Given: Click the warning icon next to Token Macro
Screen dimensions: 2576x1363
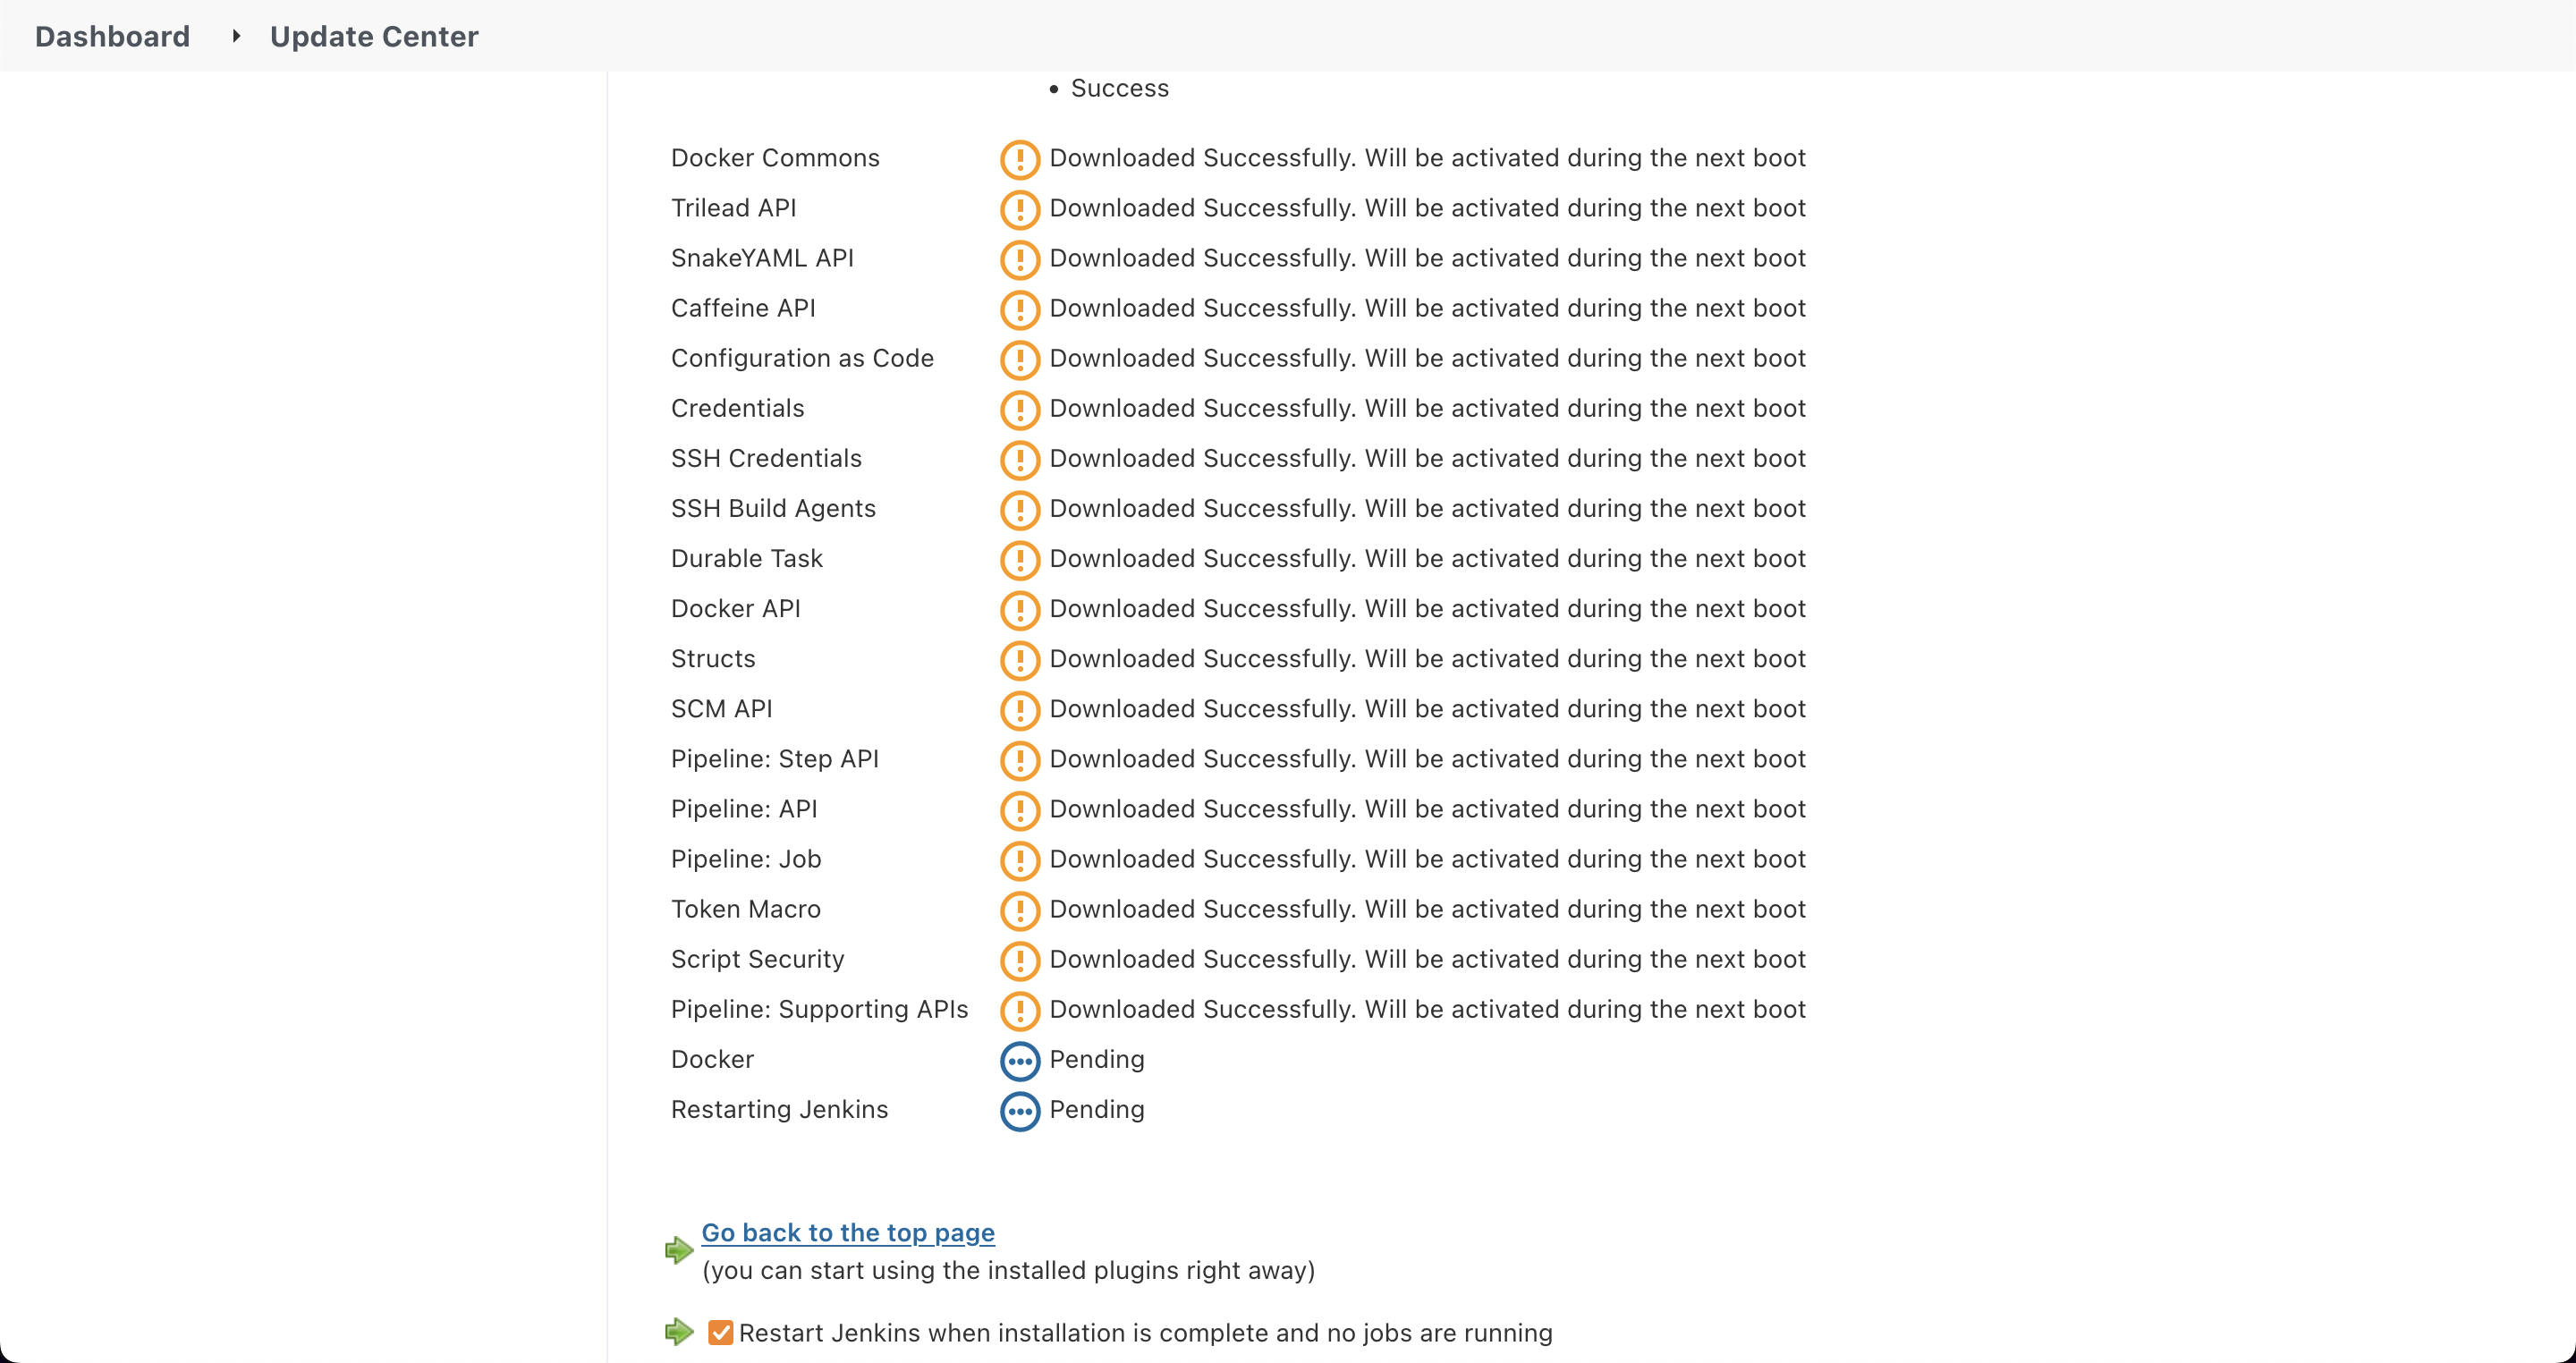Looking at the screenshot, I should pyautogui.click(x=1020, y=910).
